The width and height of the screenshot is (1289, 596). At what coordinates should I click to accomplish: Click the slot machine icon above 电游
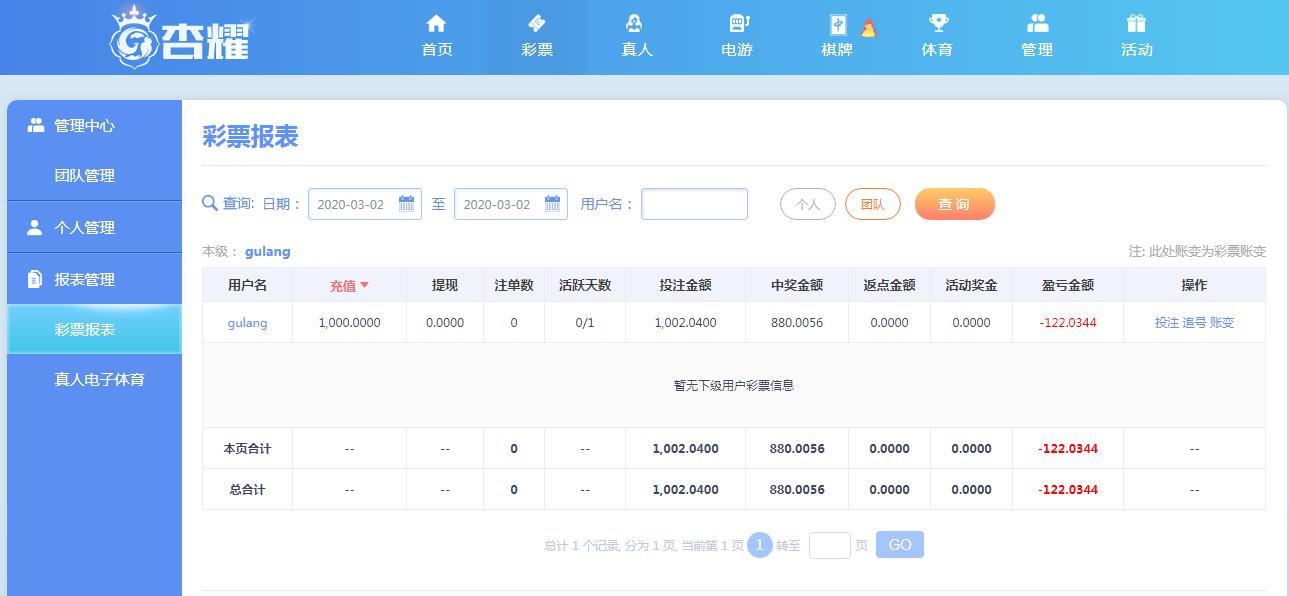pyautogui.click(x=738, y=23)
